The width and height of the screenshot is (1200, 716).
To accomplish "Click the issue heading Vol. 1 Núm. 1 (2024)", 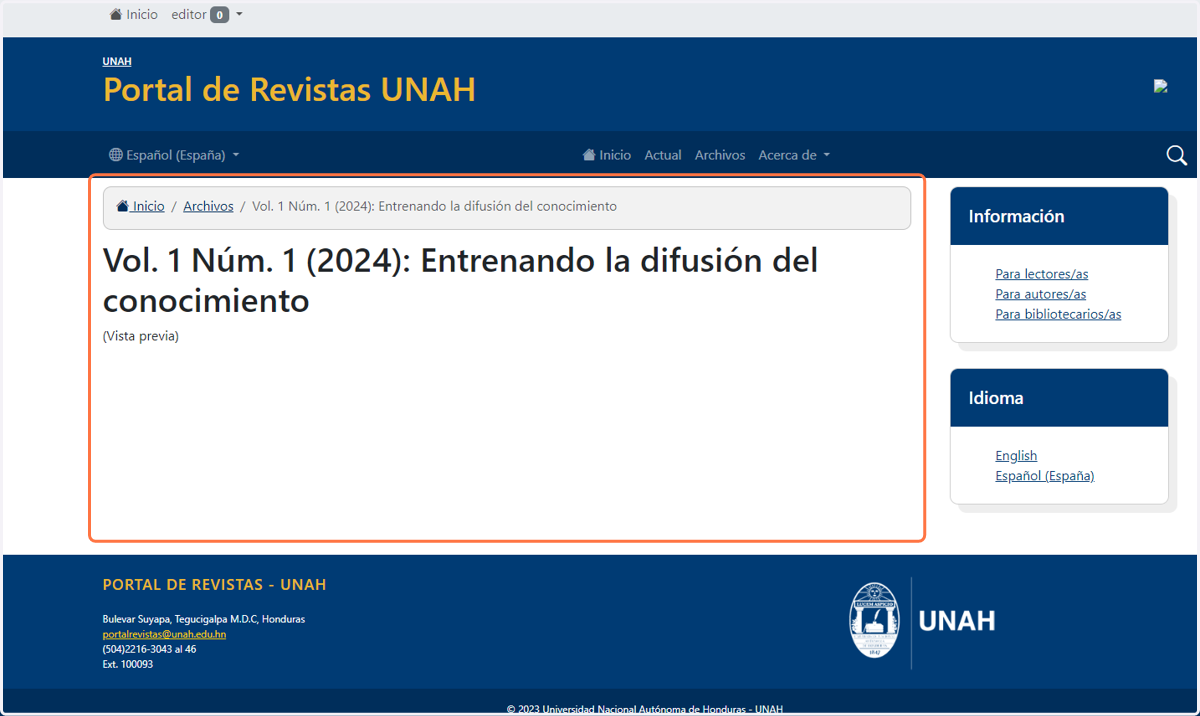I will click(x=460, y=281).
